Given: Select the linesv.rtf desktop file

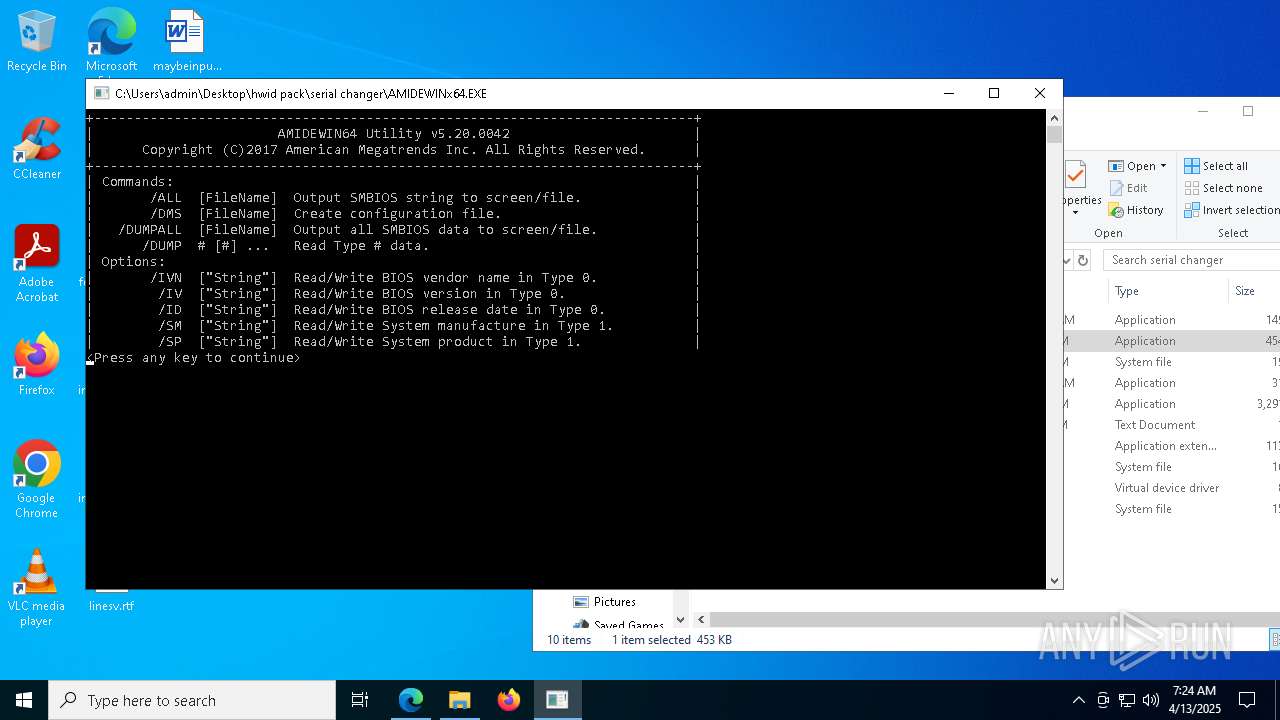Looking at the screenshot, I should pos(111,605).
